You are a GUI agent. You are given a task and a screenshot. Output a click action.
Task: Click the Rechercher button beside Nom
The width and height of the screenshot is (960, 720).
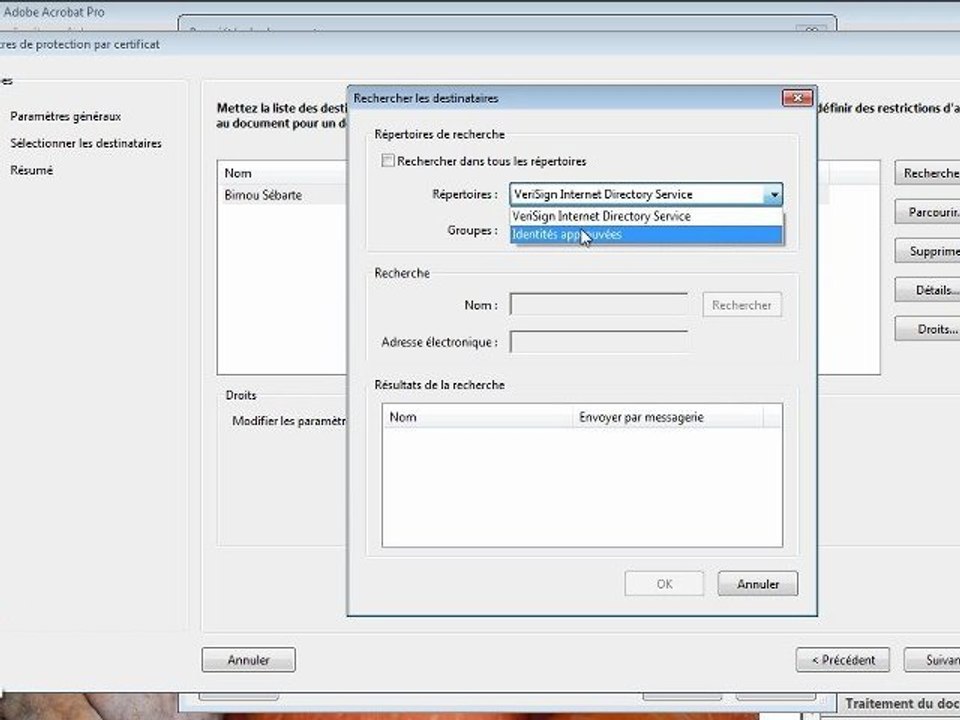pos(742,305)
